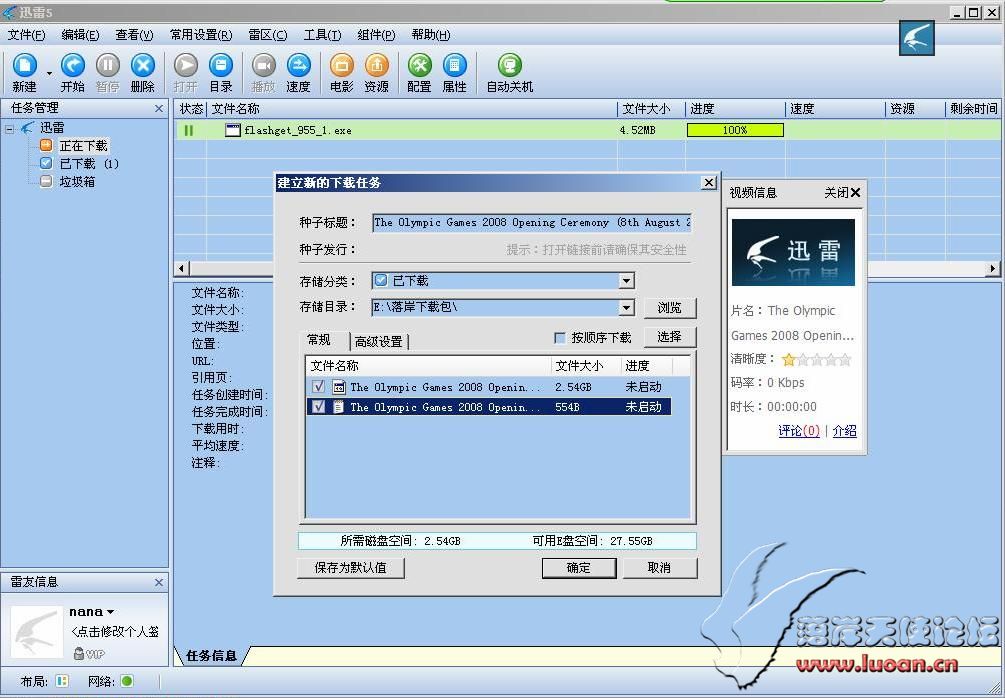Viewport: 1005px width, 698px height.
Task: Click the 网络 green status indicator
Action: tap(127, 681)
